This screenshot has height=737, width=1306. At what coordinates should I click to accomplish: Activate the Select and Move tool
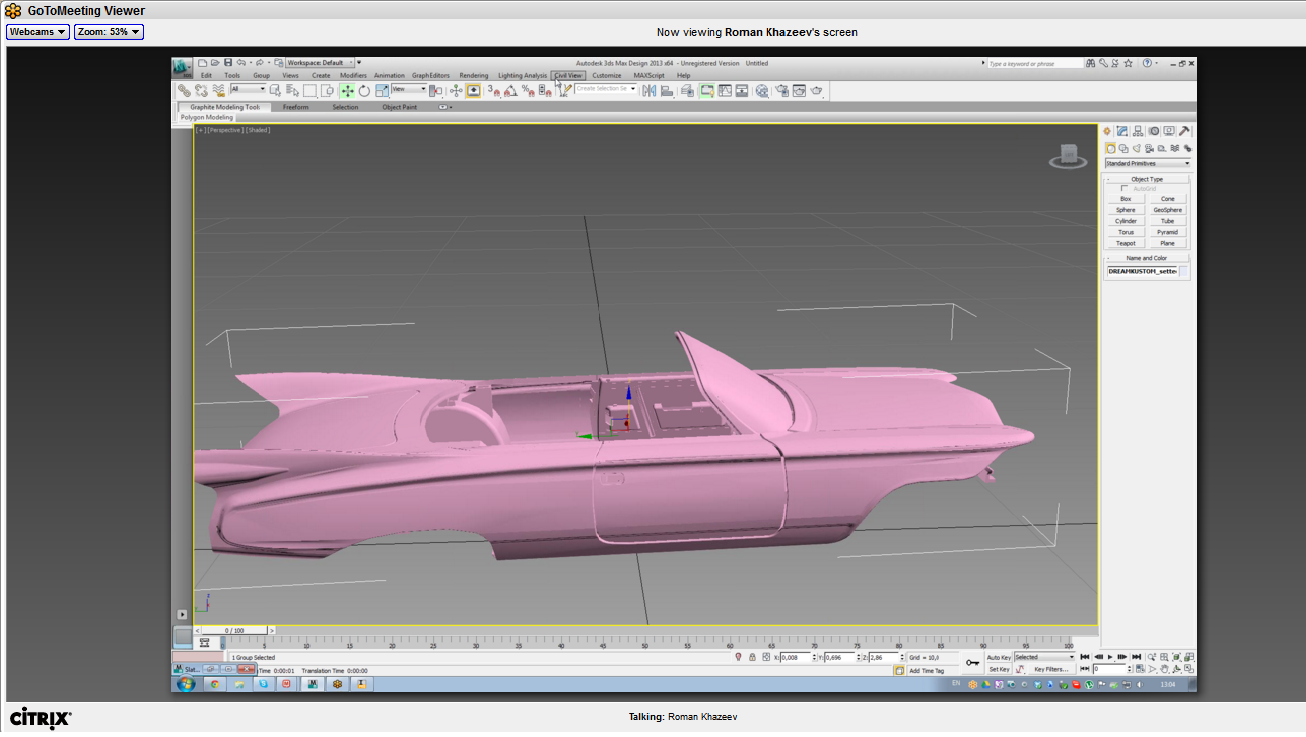click(347, 90)
